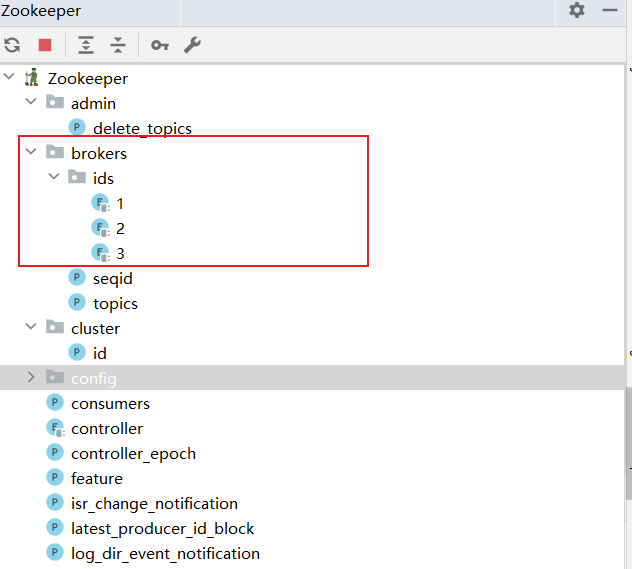Select the config label in highlighted row
The width and height of the screenshot is (632, 569).
point(94,379)
